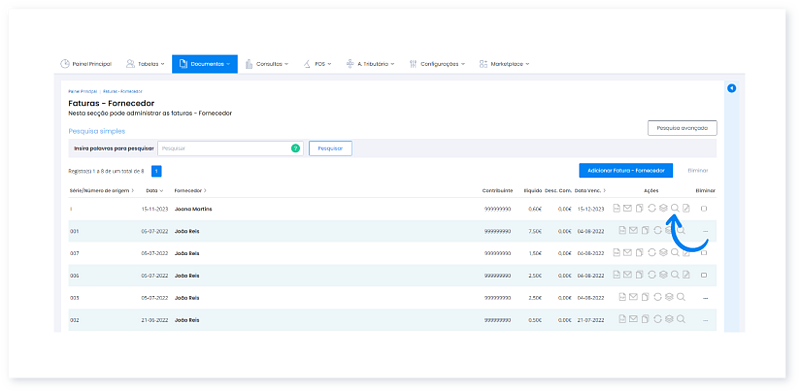Click supplier name Joana Martins
Screen dimensions: 800x392
tap(193, 209)
